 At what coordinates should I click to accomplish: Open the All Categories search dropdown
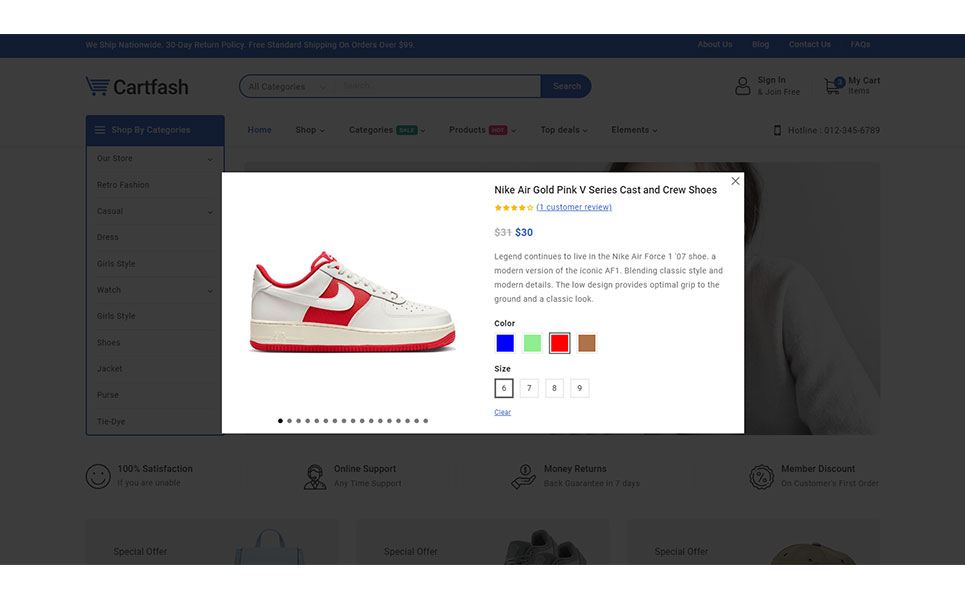[x=288, y=87]
